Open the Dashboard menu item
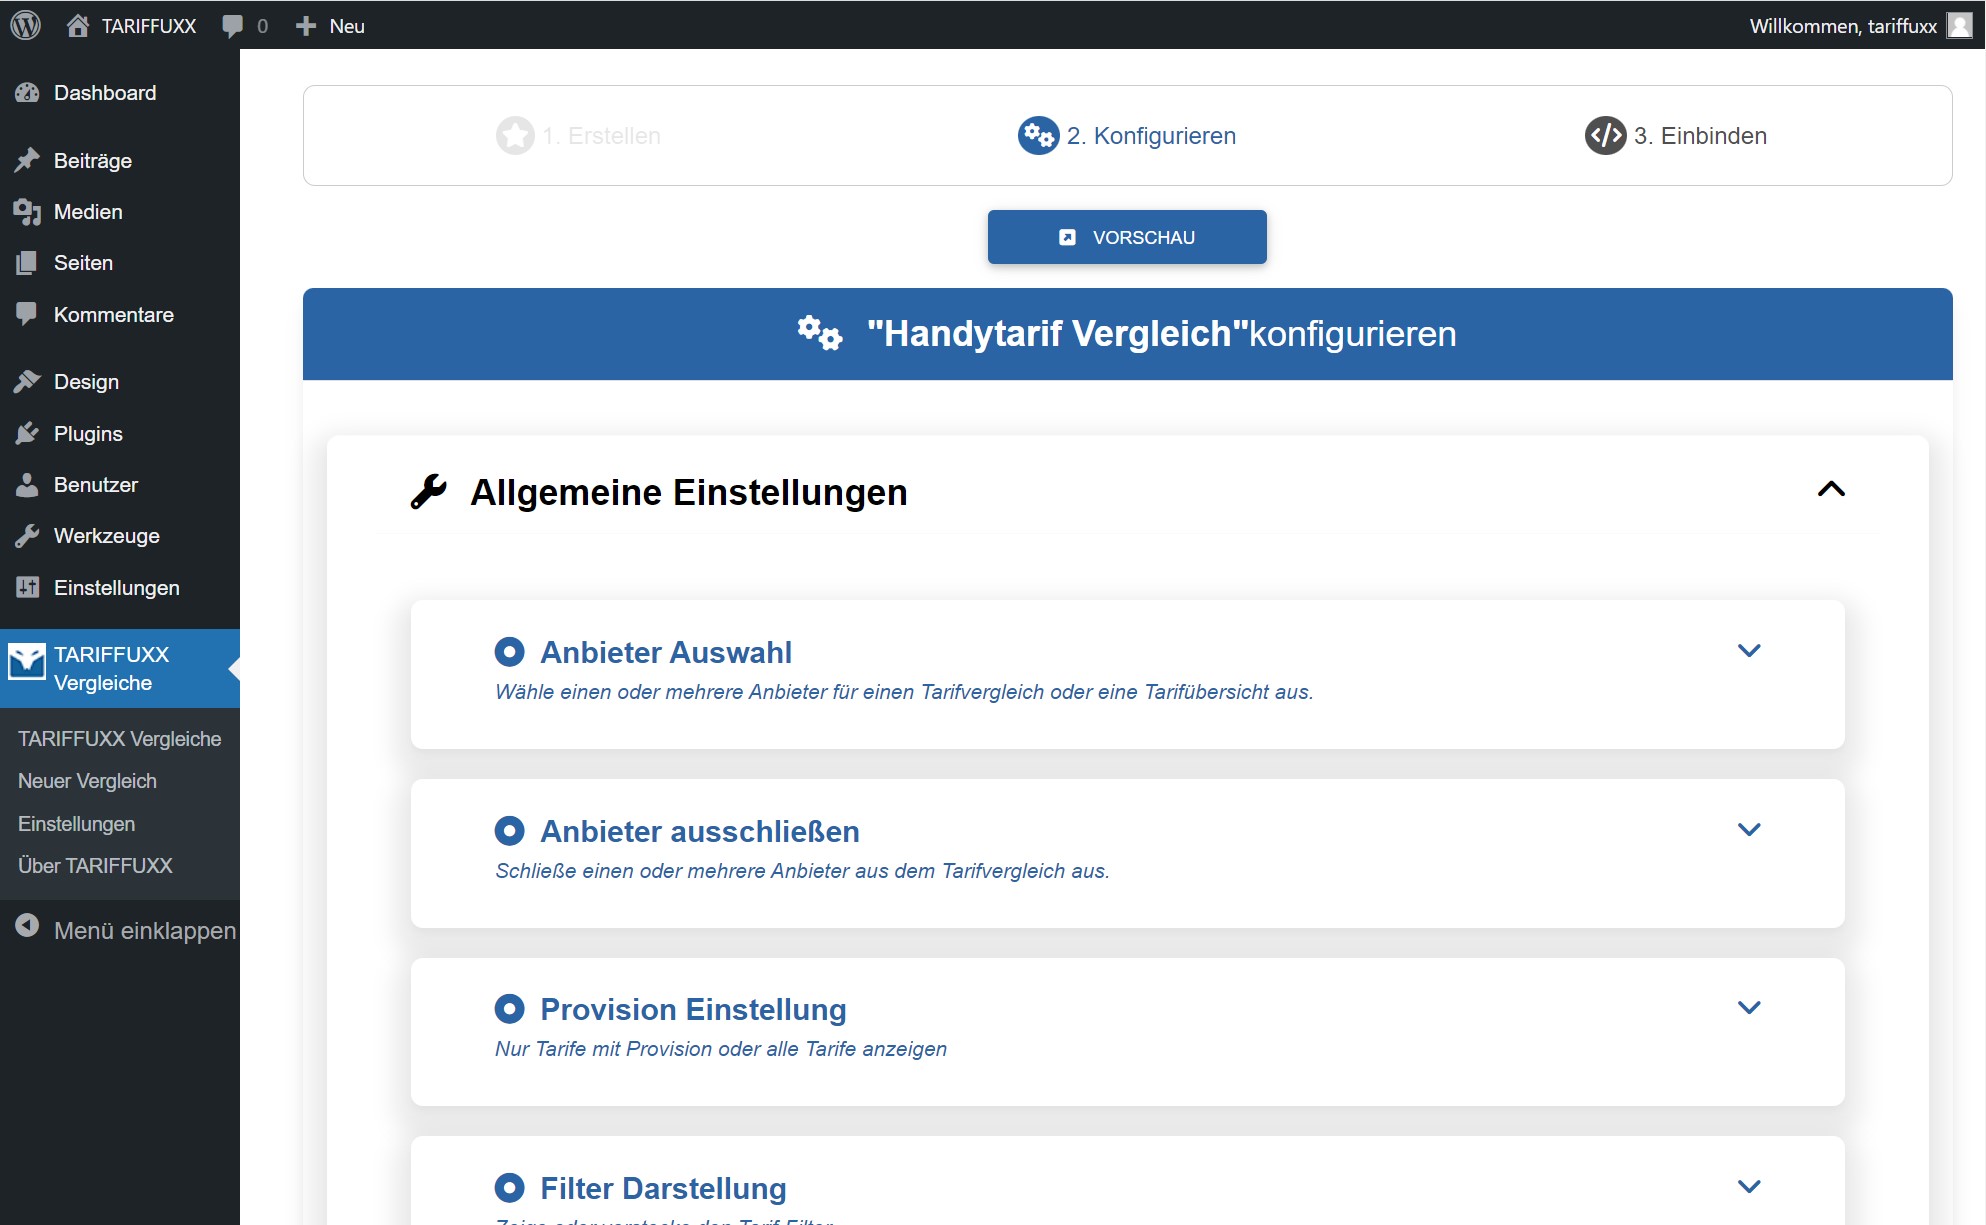This screenshot has height=1225, width=1986. (120, 93)
